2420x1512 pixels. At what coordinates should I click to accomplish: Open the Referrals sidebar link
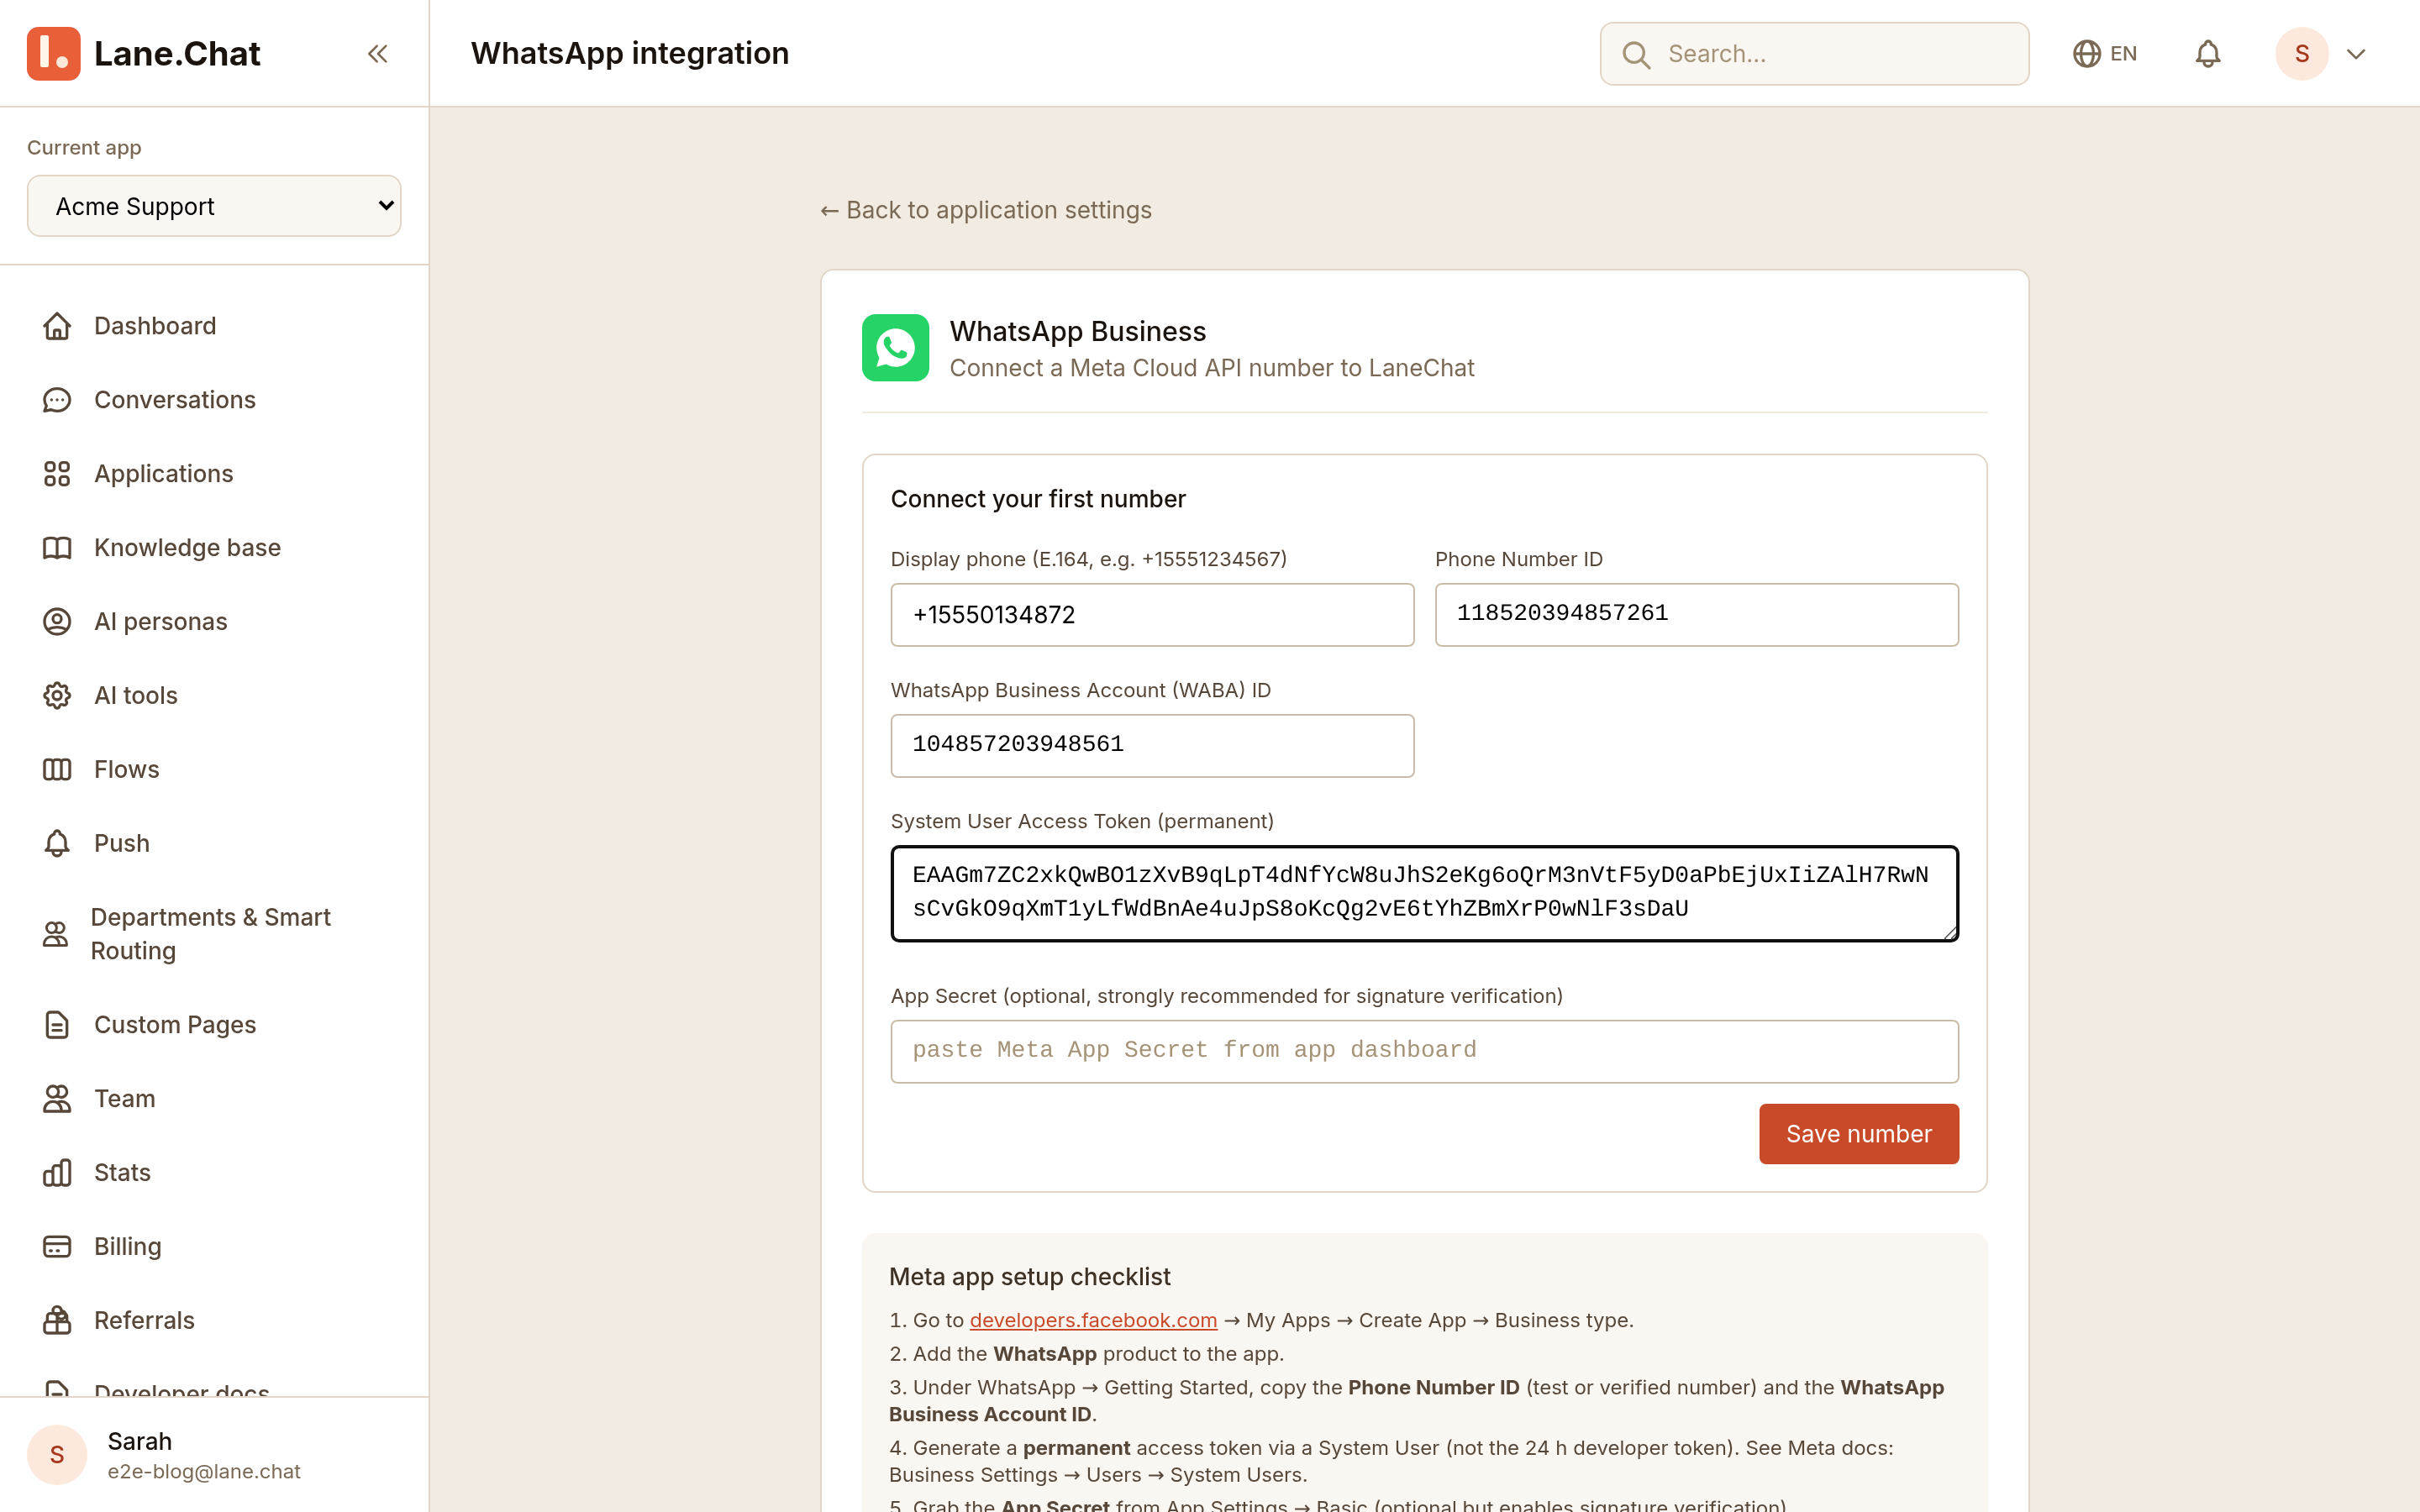tap(214, 1321)
